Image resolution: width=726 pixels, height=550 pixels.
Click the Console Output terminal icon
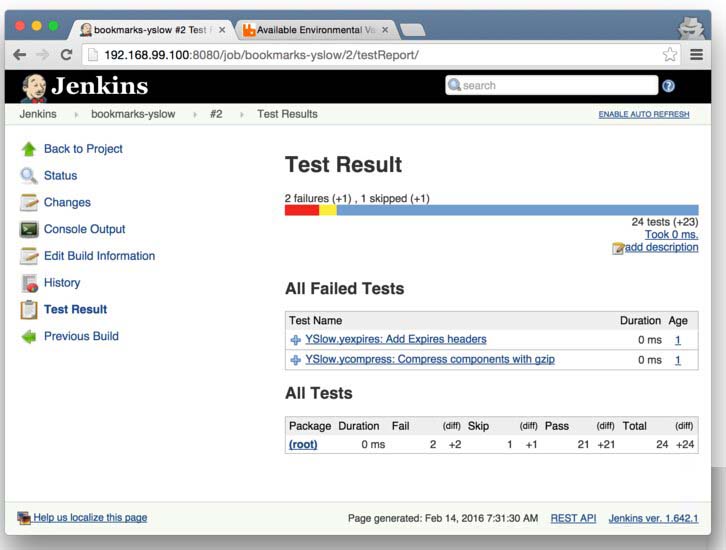click(x=29, y=229)
